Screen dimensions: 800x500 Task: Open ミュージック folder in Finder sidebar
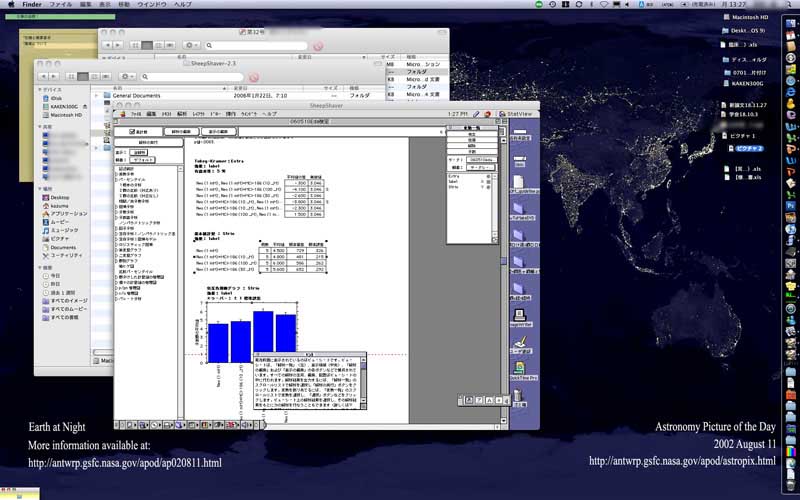(60, 231)
